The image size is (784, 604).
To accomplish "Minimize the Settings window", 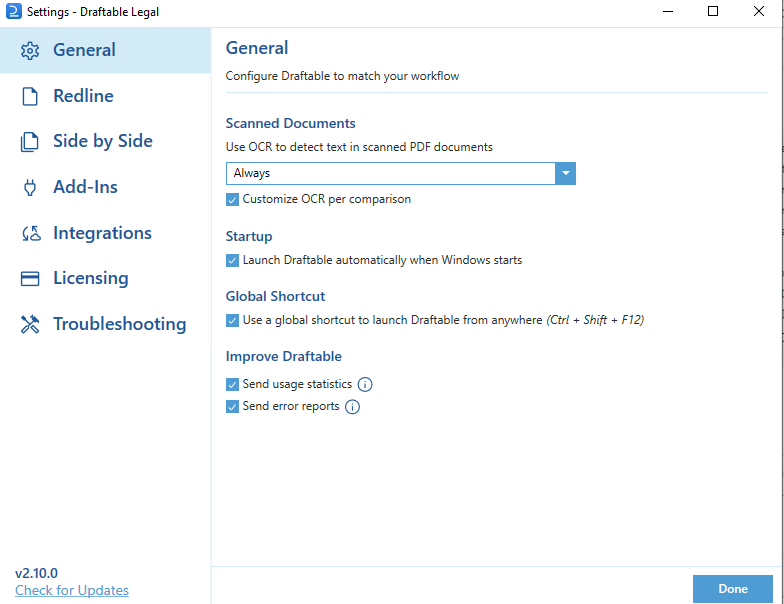I will point(668,11).
